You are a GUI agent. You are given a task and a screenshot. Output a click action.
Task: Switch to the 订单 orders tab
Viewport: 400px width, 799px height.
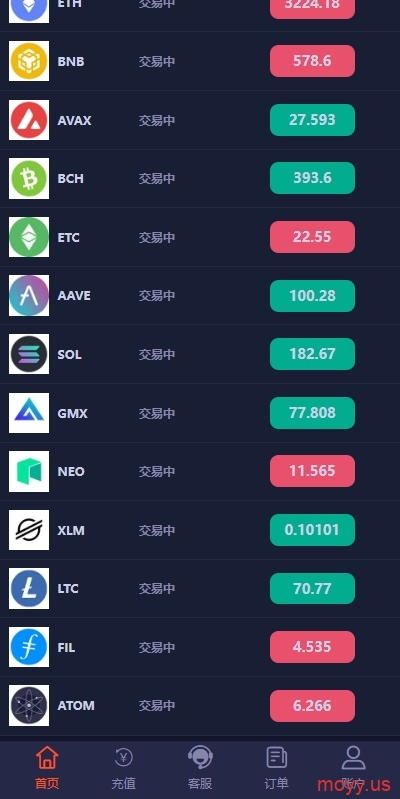tap(277, 768)
